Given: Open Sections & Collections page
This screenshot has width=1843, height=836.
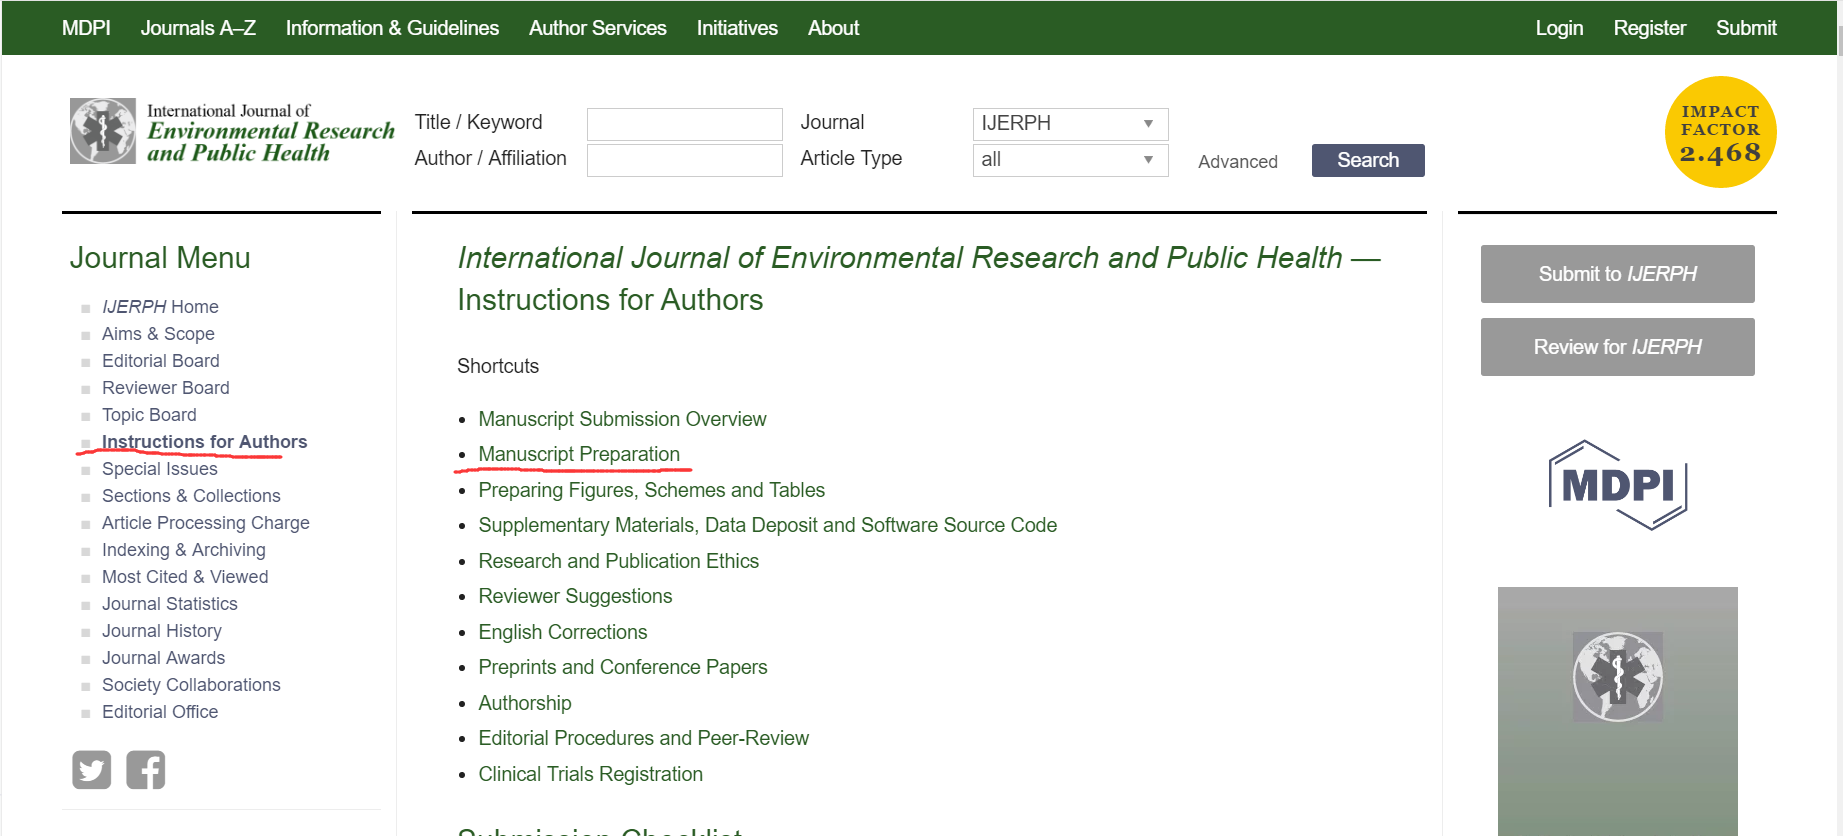Looking at the screenshot, I should (191, 496).
